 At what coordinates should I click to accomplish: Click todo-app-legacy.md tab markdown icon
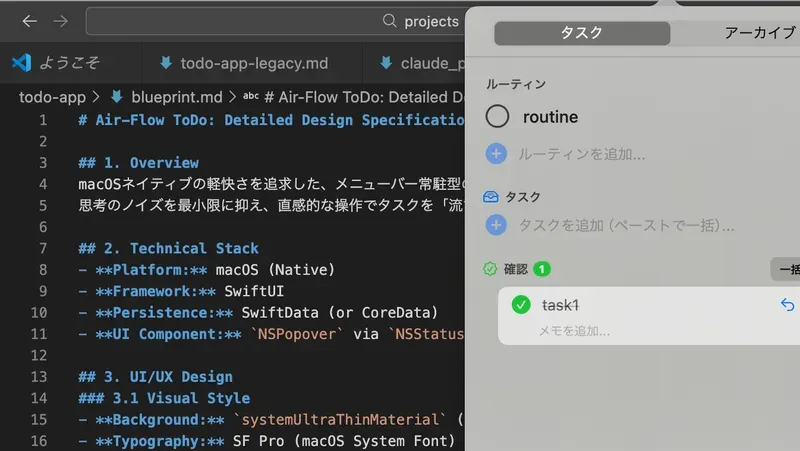(165, 63)
